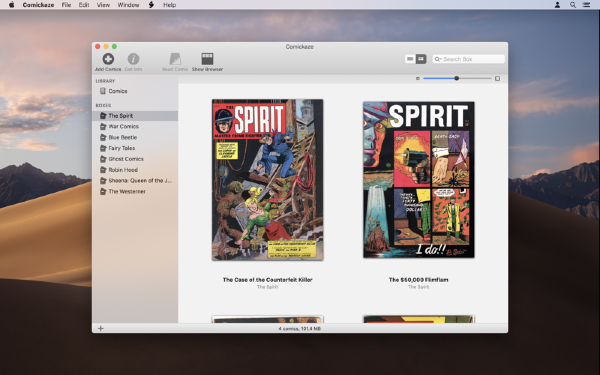Select the Blue Beetle box

pos(135,137)
